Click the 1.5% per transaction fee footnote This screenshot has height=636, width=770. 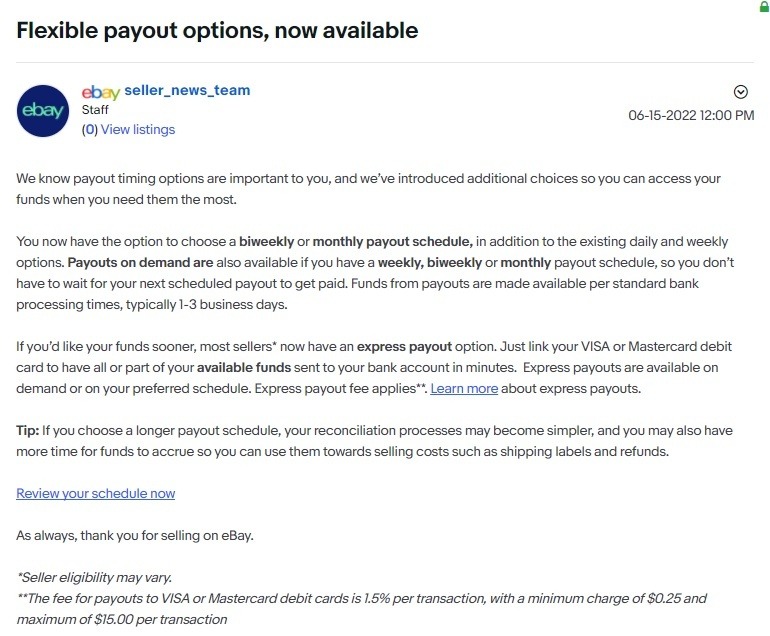point(360,598)
